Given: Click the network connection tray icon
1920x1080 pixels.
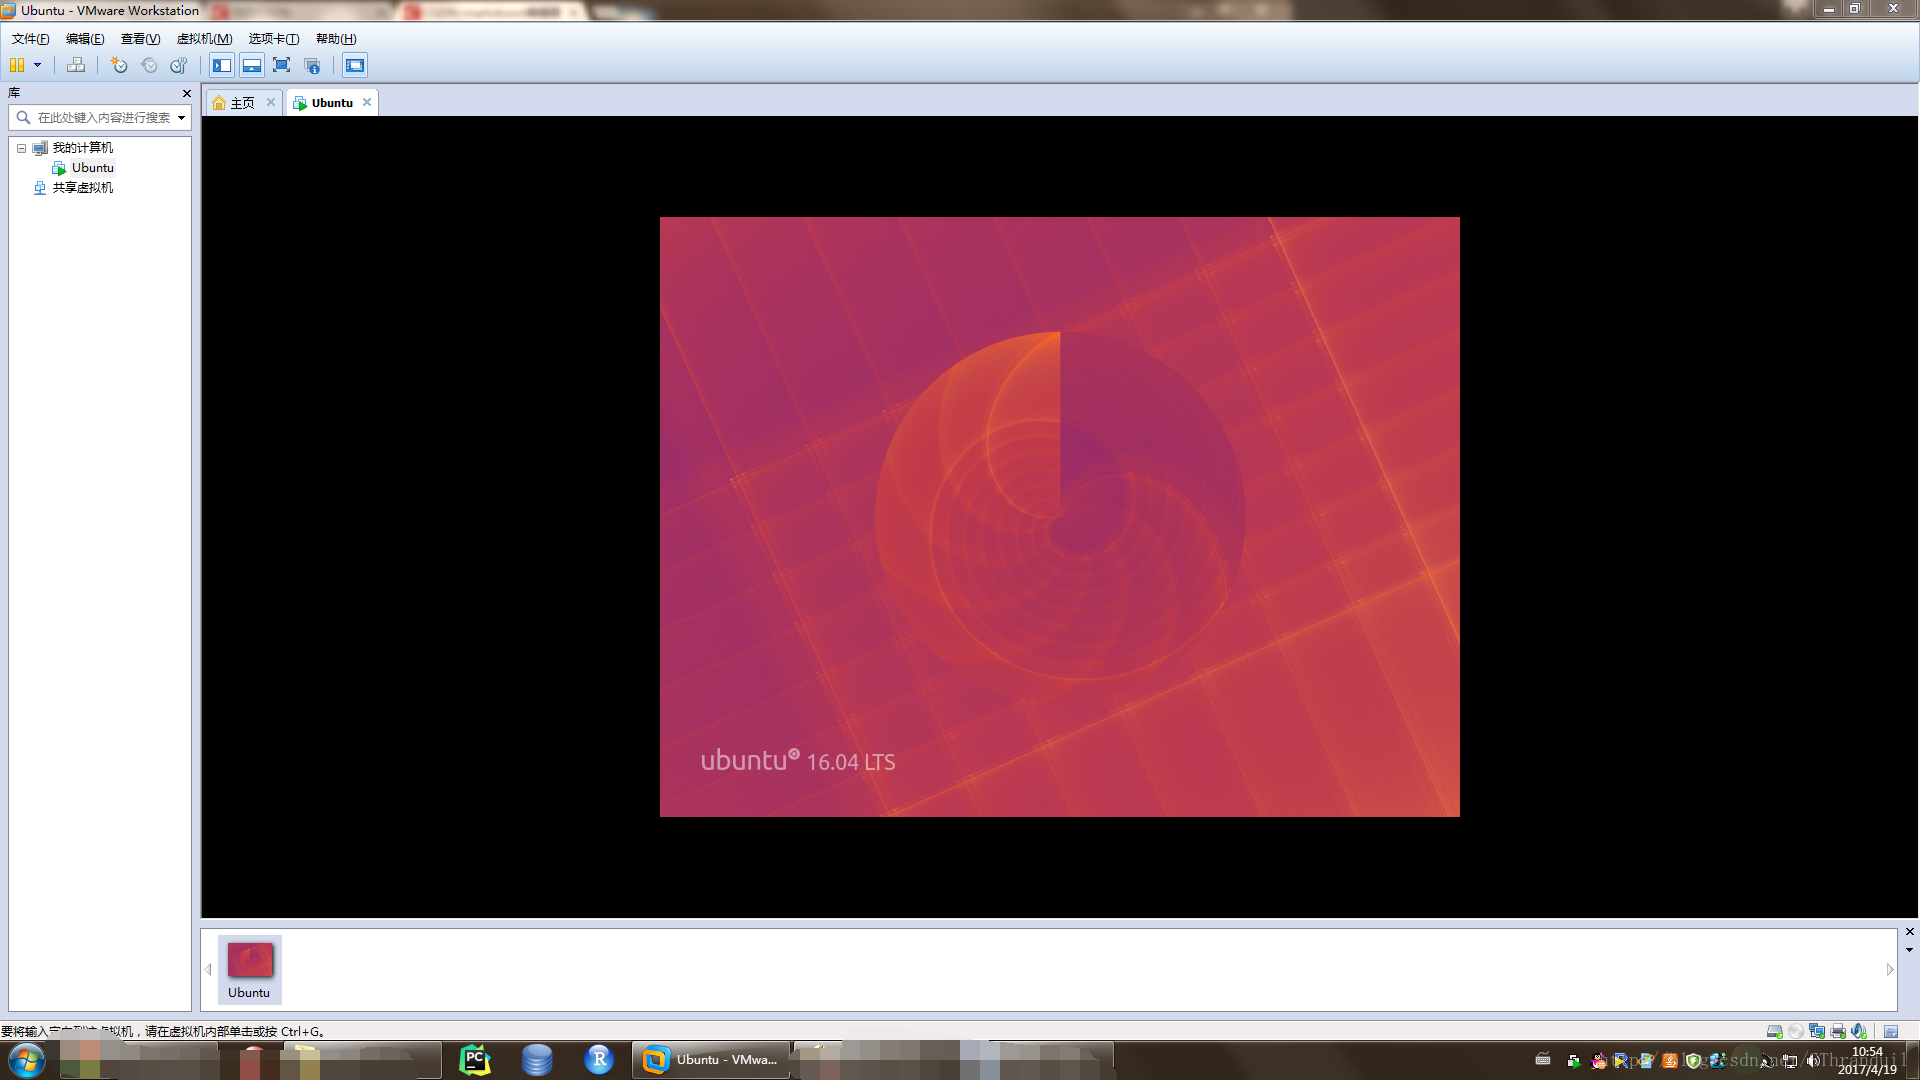Looking at the screenshot, I should click(1790, 1061).
